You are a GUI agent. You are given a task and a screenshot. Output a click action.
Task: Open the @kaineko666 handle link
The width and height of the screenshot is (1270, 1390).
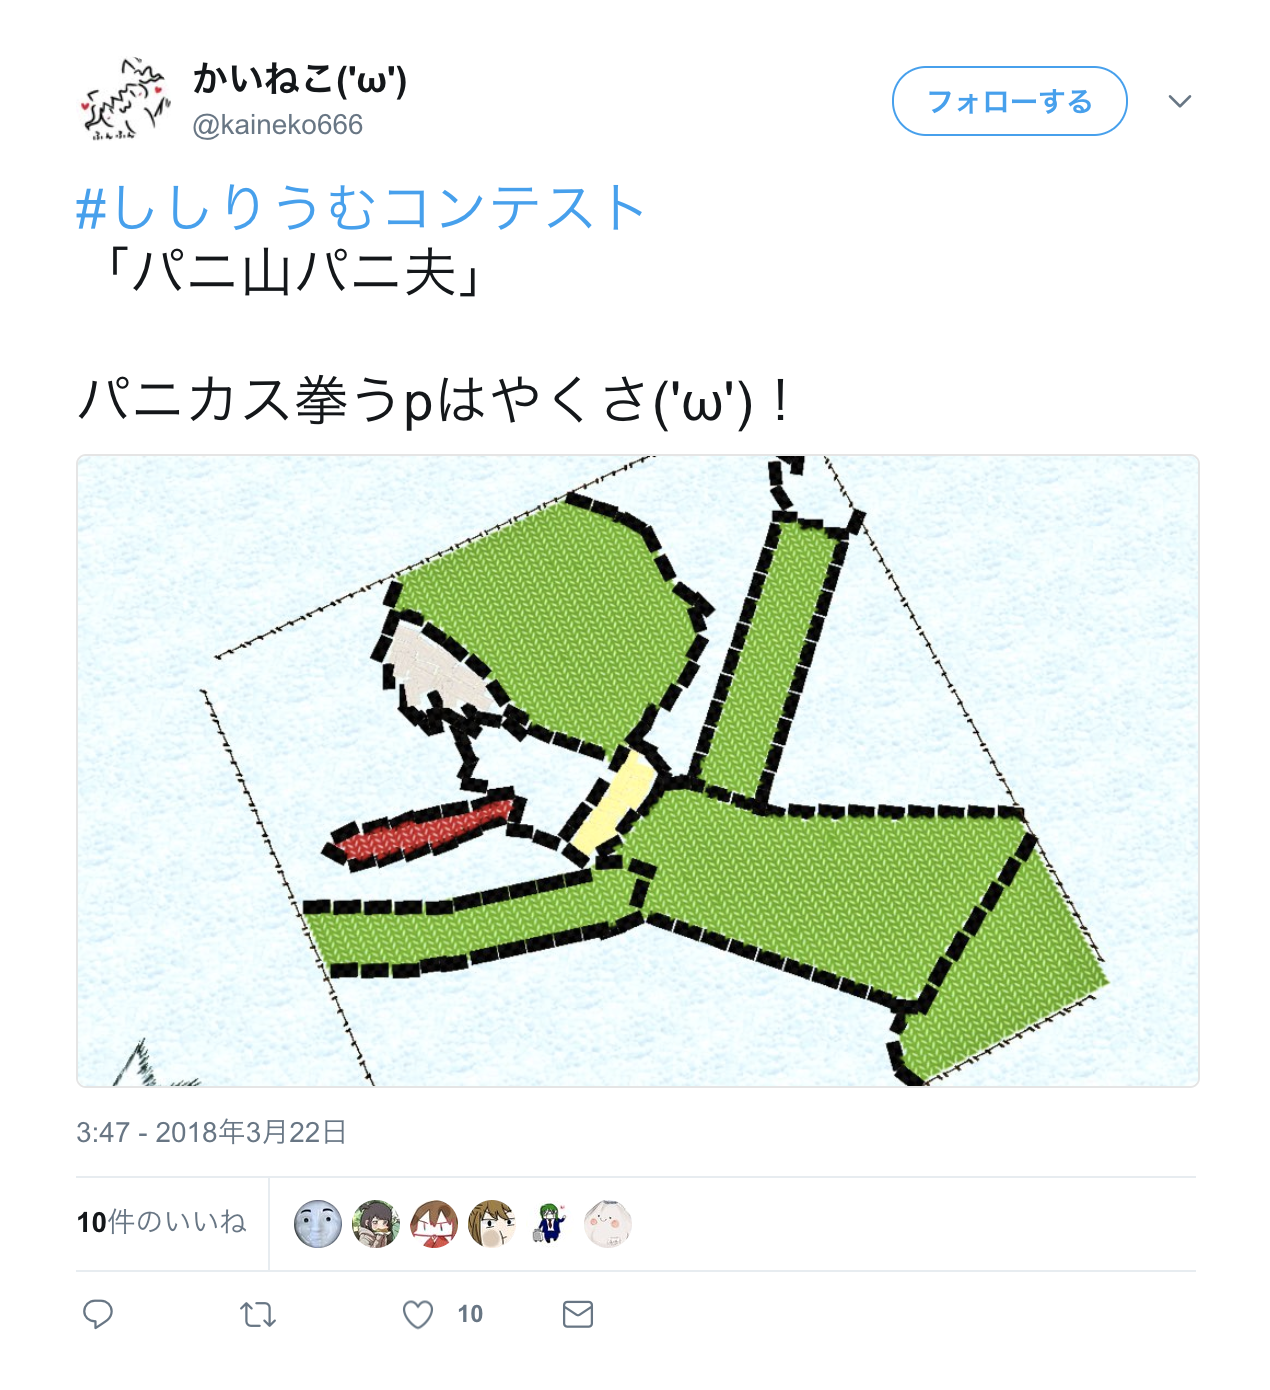point(277,125)
